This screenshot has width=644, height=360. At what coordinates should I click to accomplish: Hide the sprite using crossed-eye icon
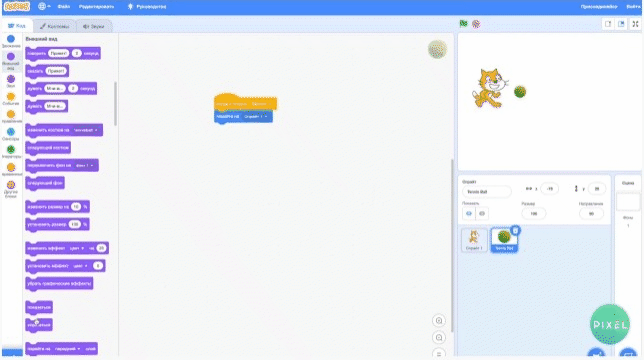(482, 213)
